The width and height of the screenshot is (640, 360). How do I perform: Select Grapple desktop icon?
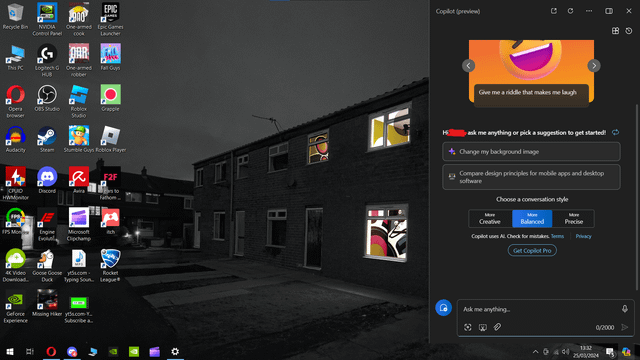click(x=110, y=98)
